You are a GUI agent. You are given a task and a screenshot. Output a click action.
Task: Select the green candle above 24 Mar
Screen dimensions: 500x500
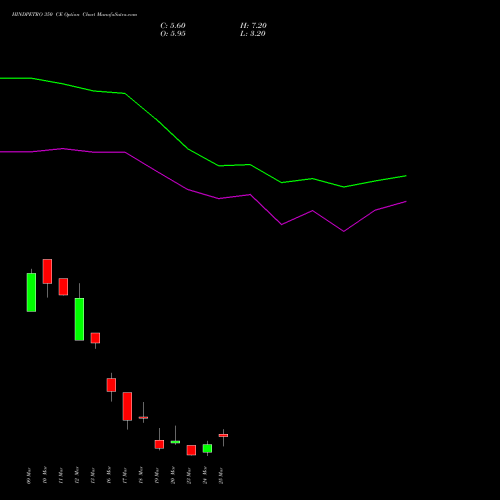(207, 448)
